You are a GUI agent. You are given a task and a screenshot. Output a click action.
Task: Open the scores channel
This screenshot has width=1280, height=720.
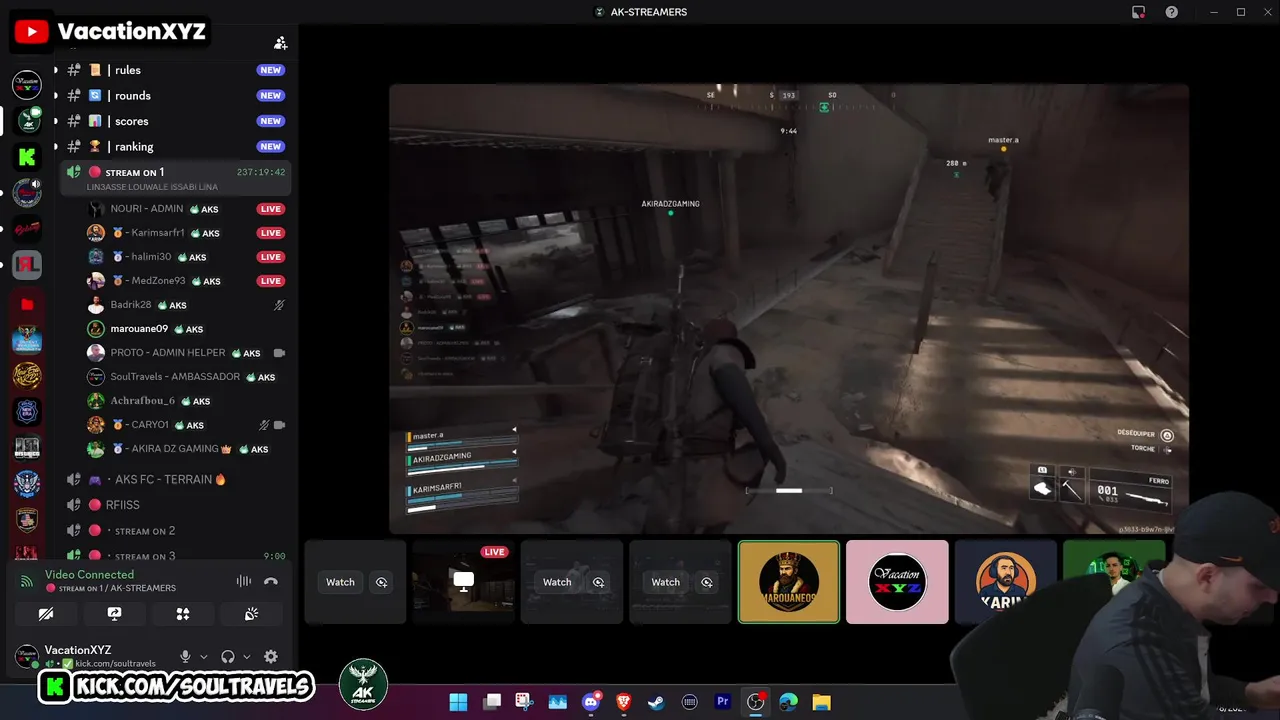click(x=175, y=121)
